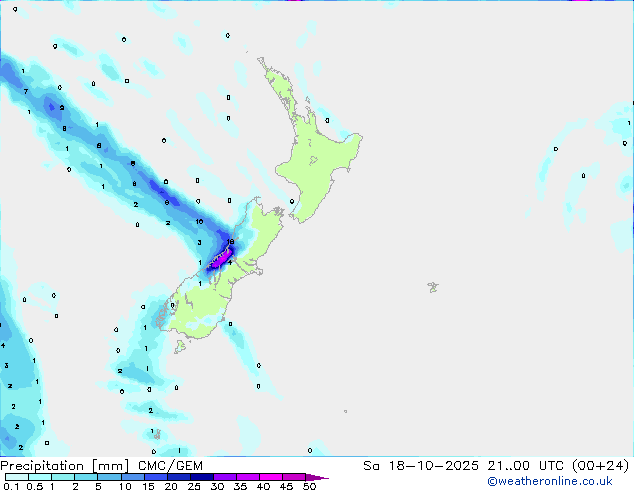Click Stewart Island south of South Island
The image size is (634, 490).
(x=180, y=346)
